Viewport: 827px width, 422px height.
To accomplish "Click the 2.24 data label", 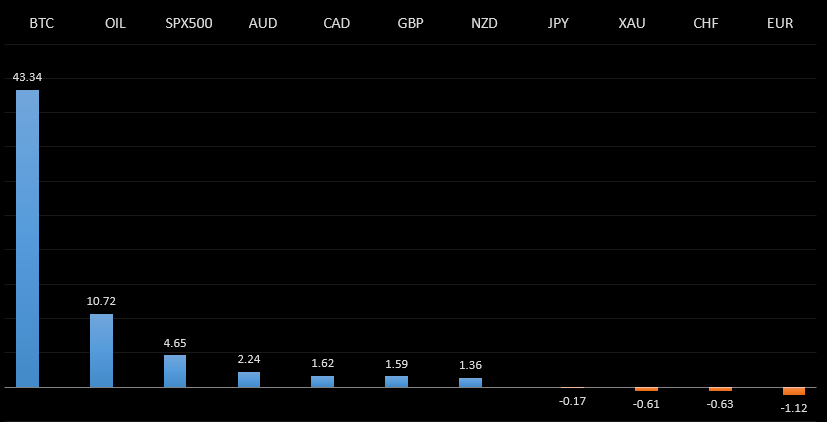I will 249,360.
